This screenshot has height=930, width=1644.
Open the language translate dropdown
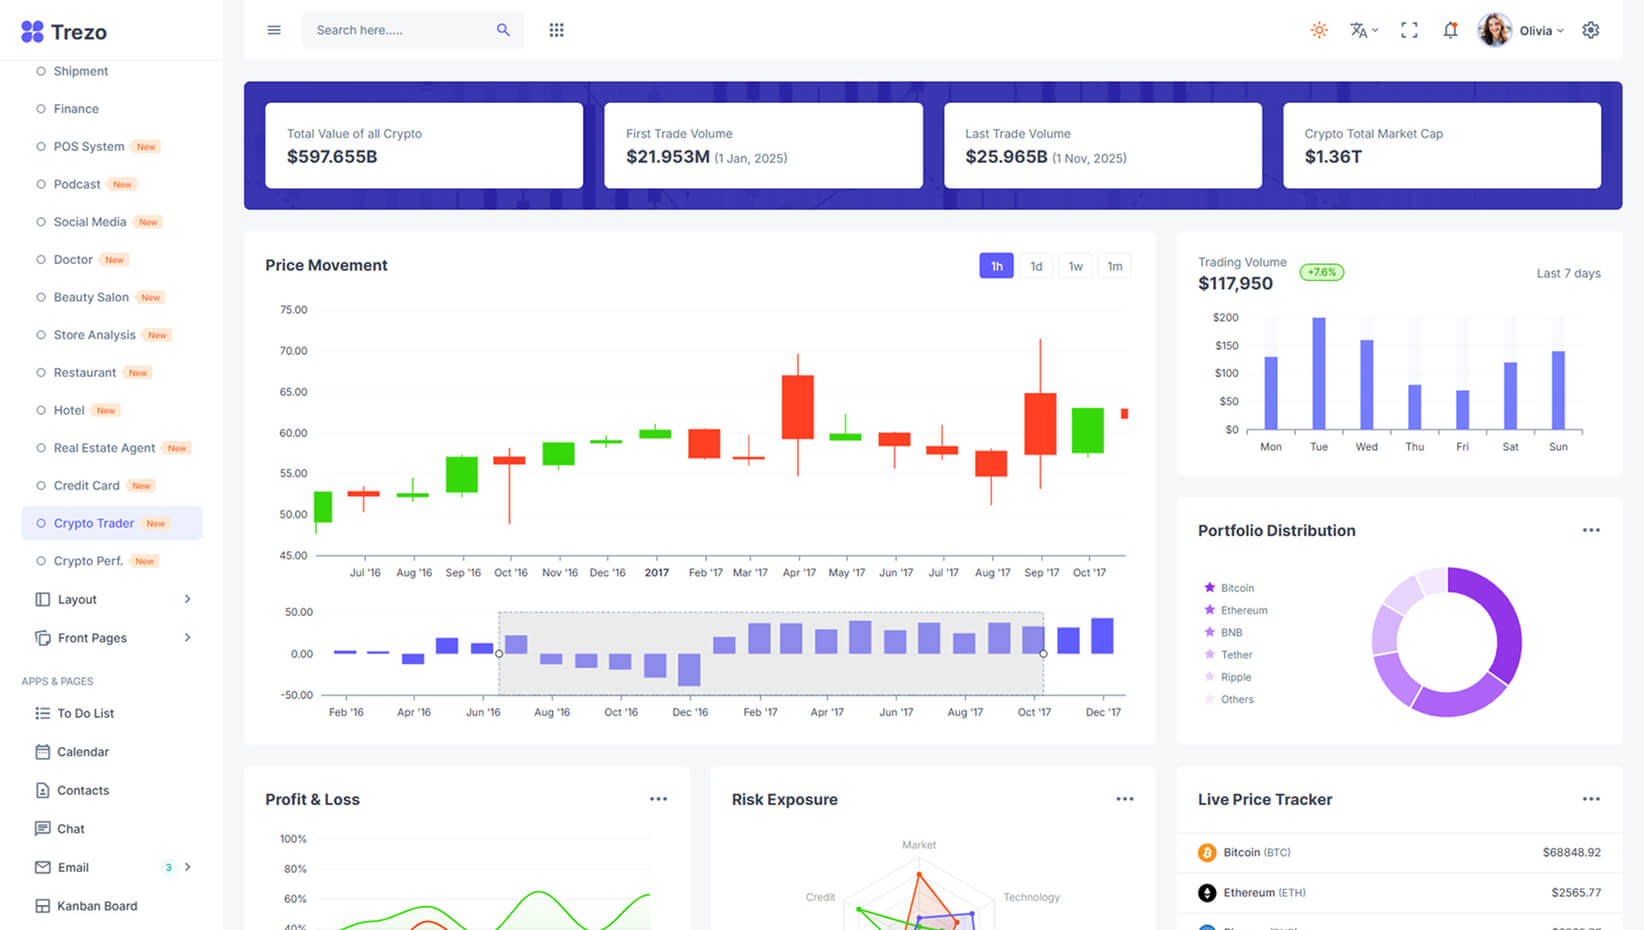pyautogui.click(x=1363, y=30)
